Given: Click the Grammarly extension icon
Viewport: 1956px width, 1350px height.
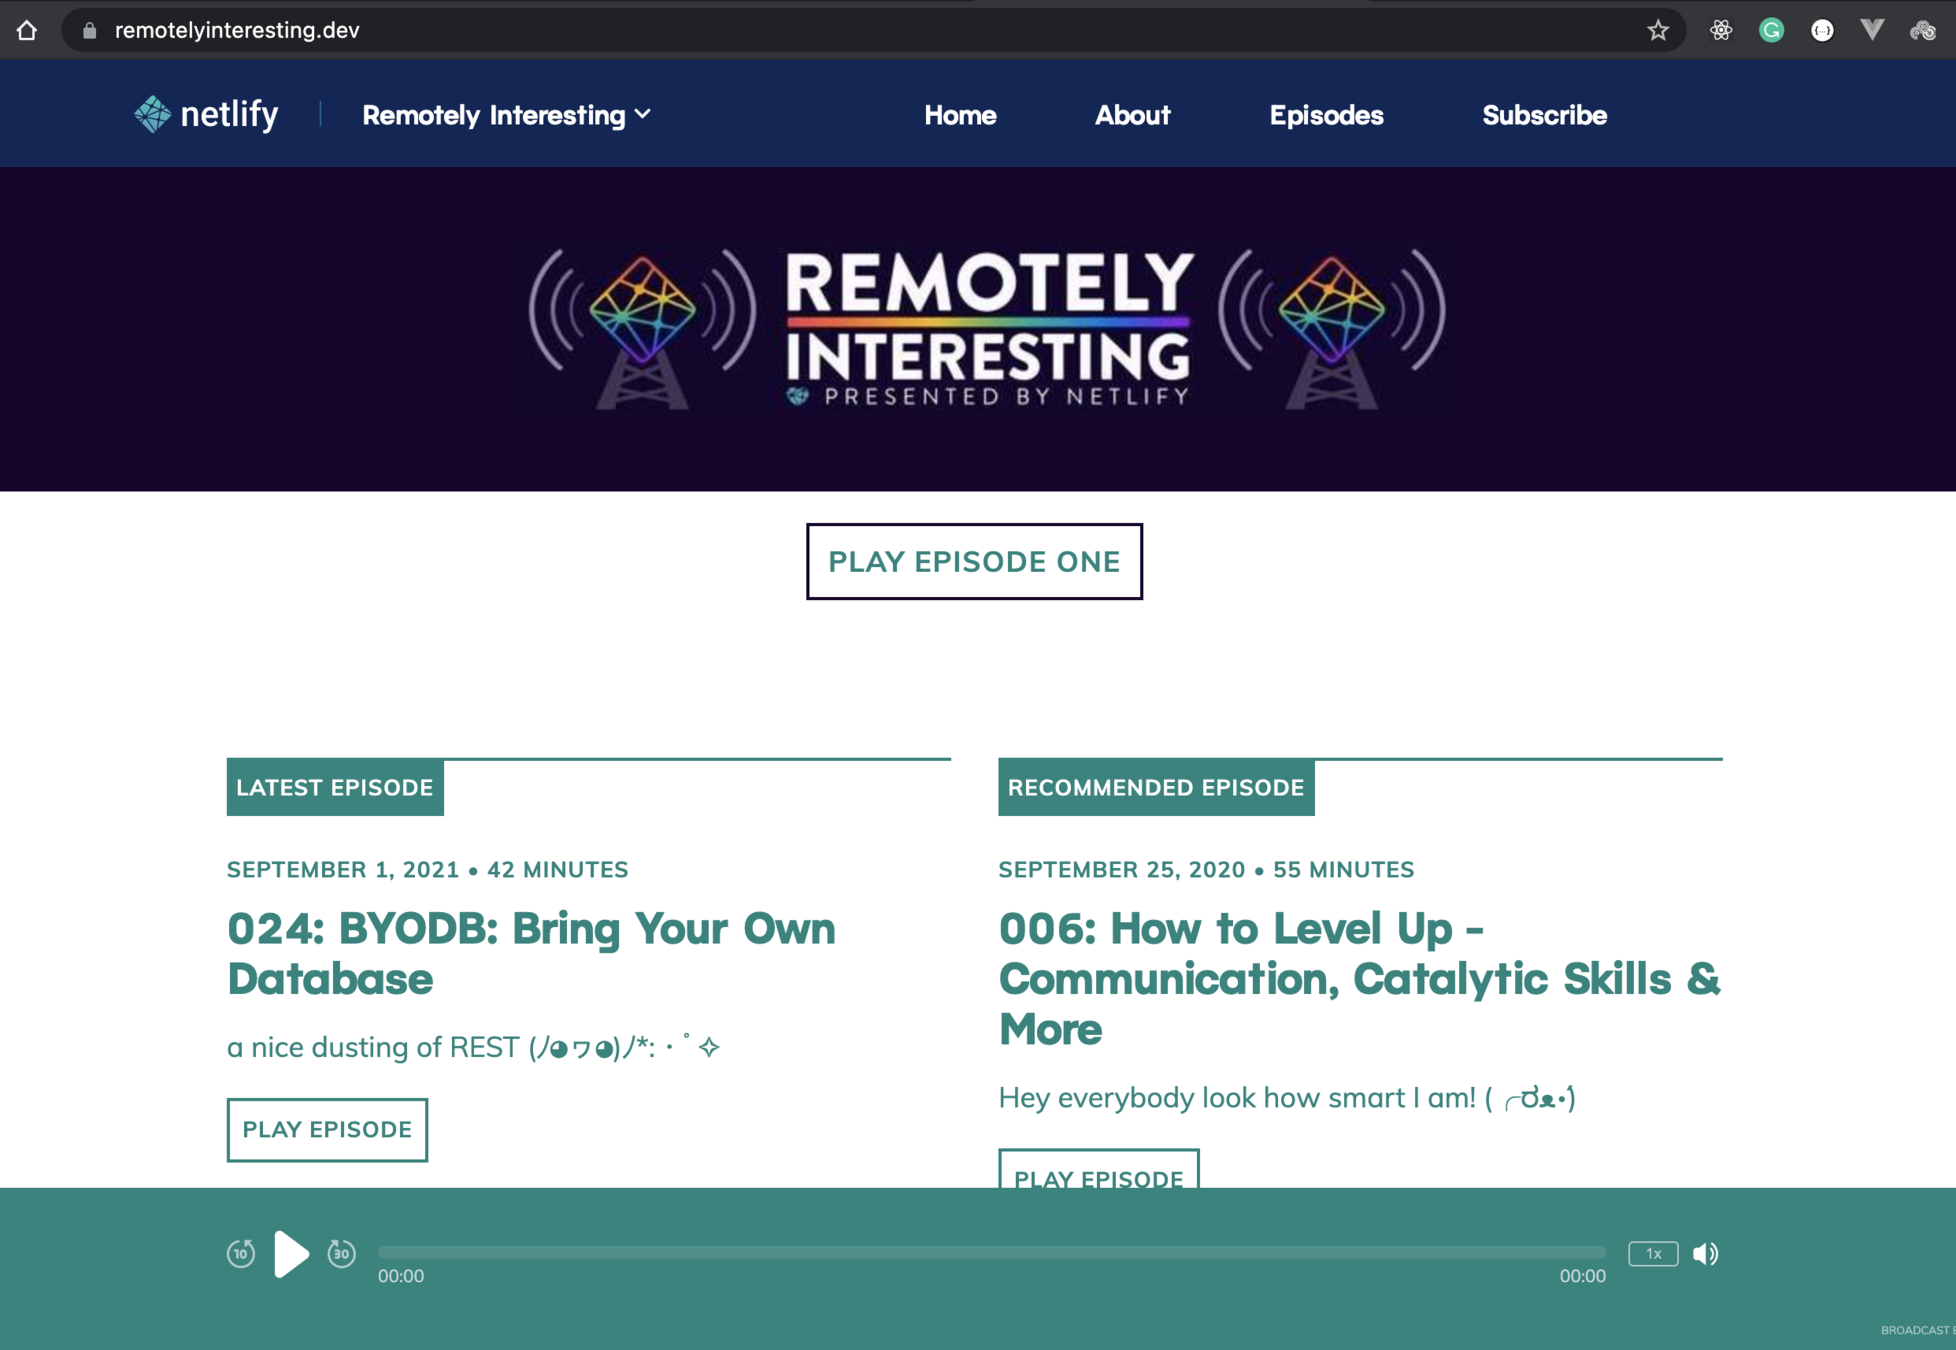Looking at the screenshot, I should pos(1771,30).
